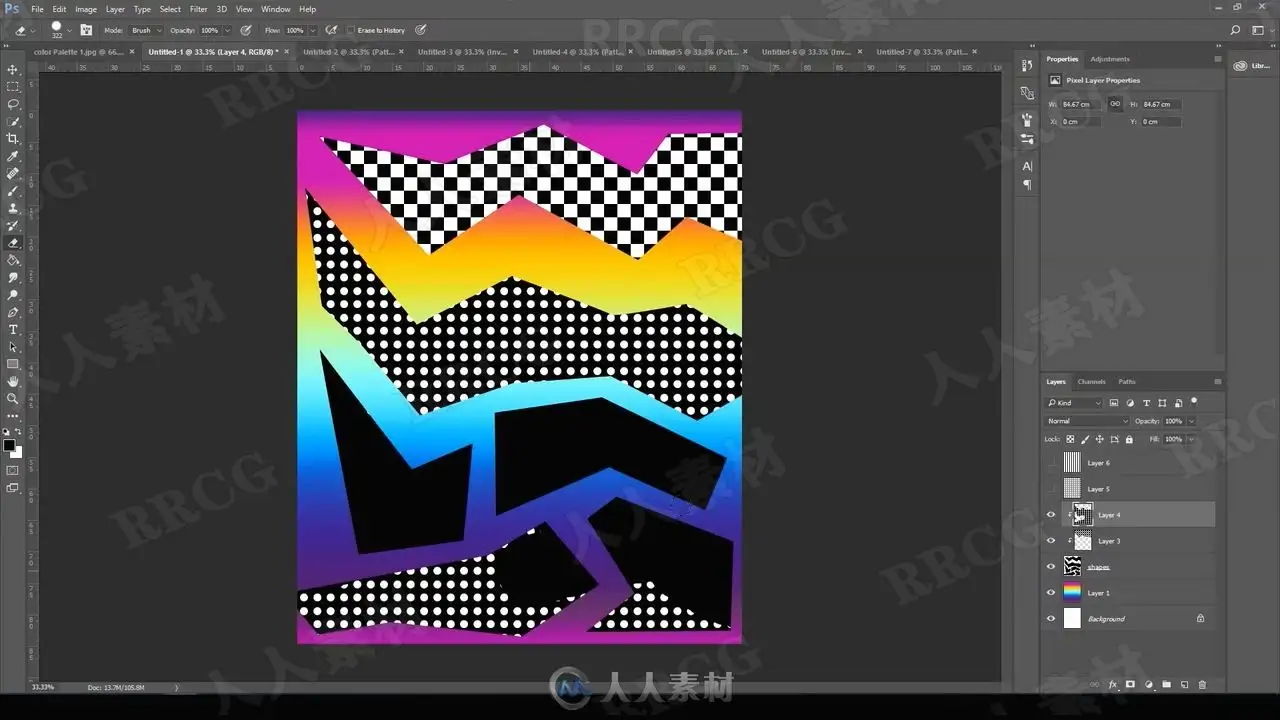This screenshot has height=720, width=1280.
Task: Swap foreground and background colors
Action: click(x=19, y=433)
